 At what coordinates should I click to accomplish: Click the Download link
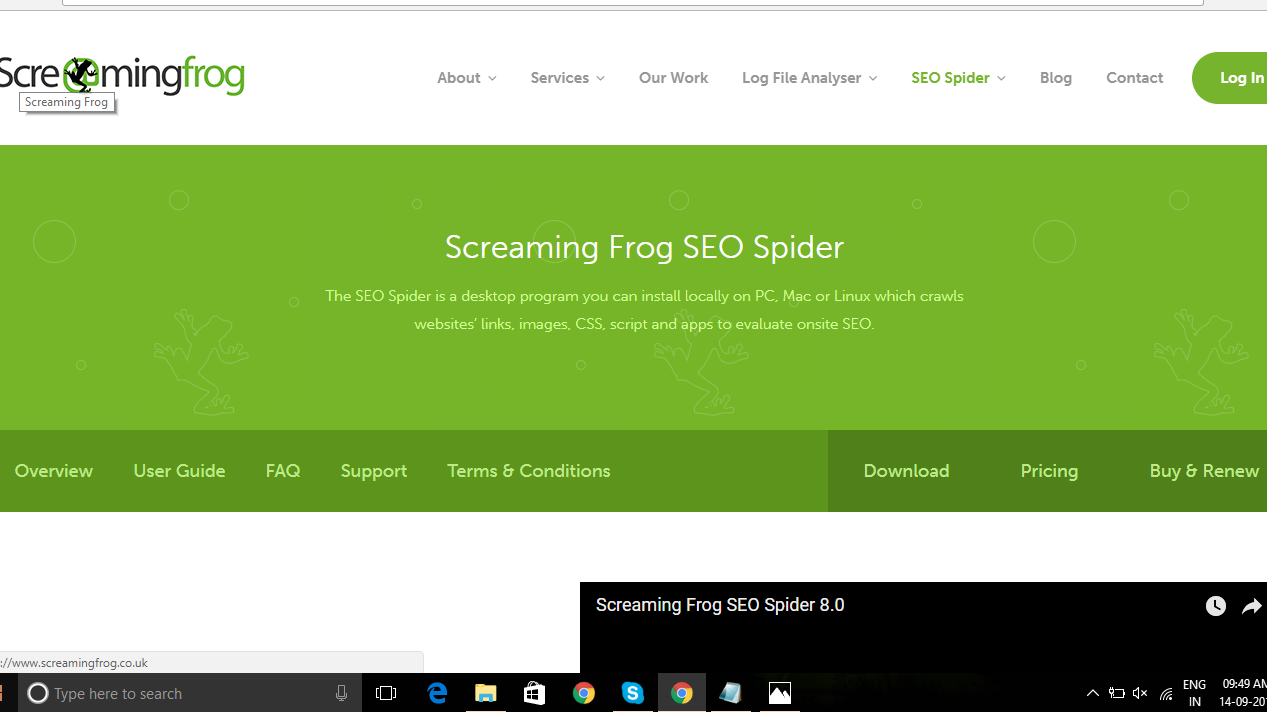[906, 471]
